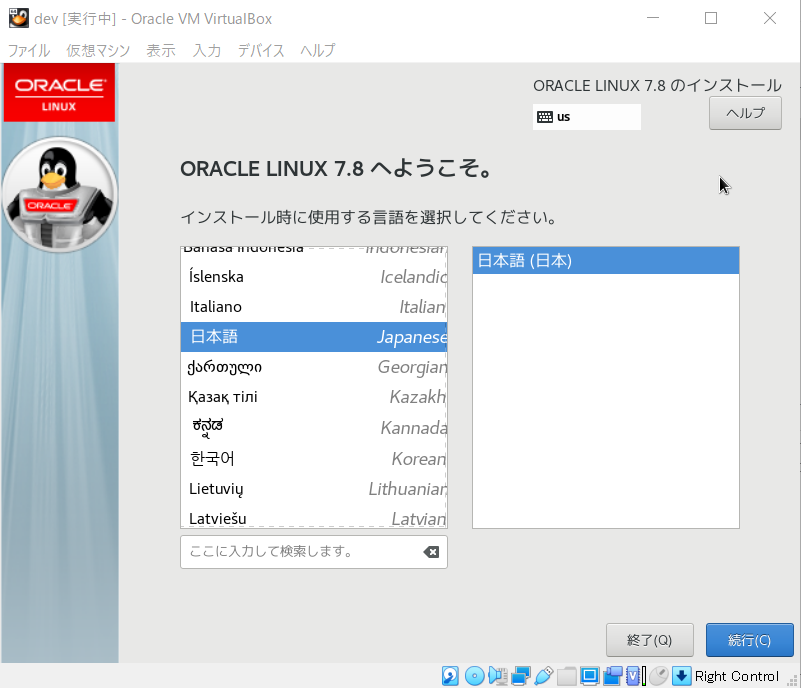Click the network adapter status icon
Screen dimensions: 801x688
[x=521, y=676]
